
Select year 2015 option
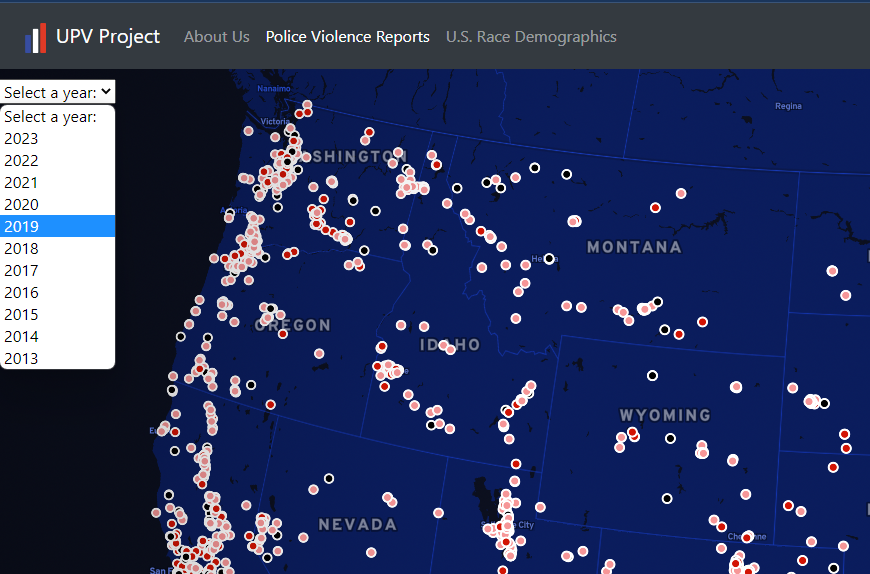(58, 314)
